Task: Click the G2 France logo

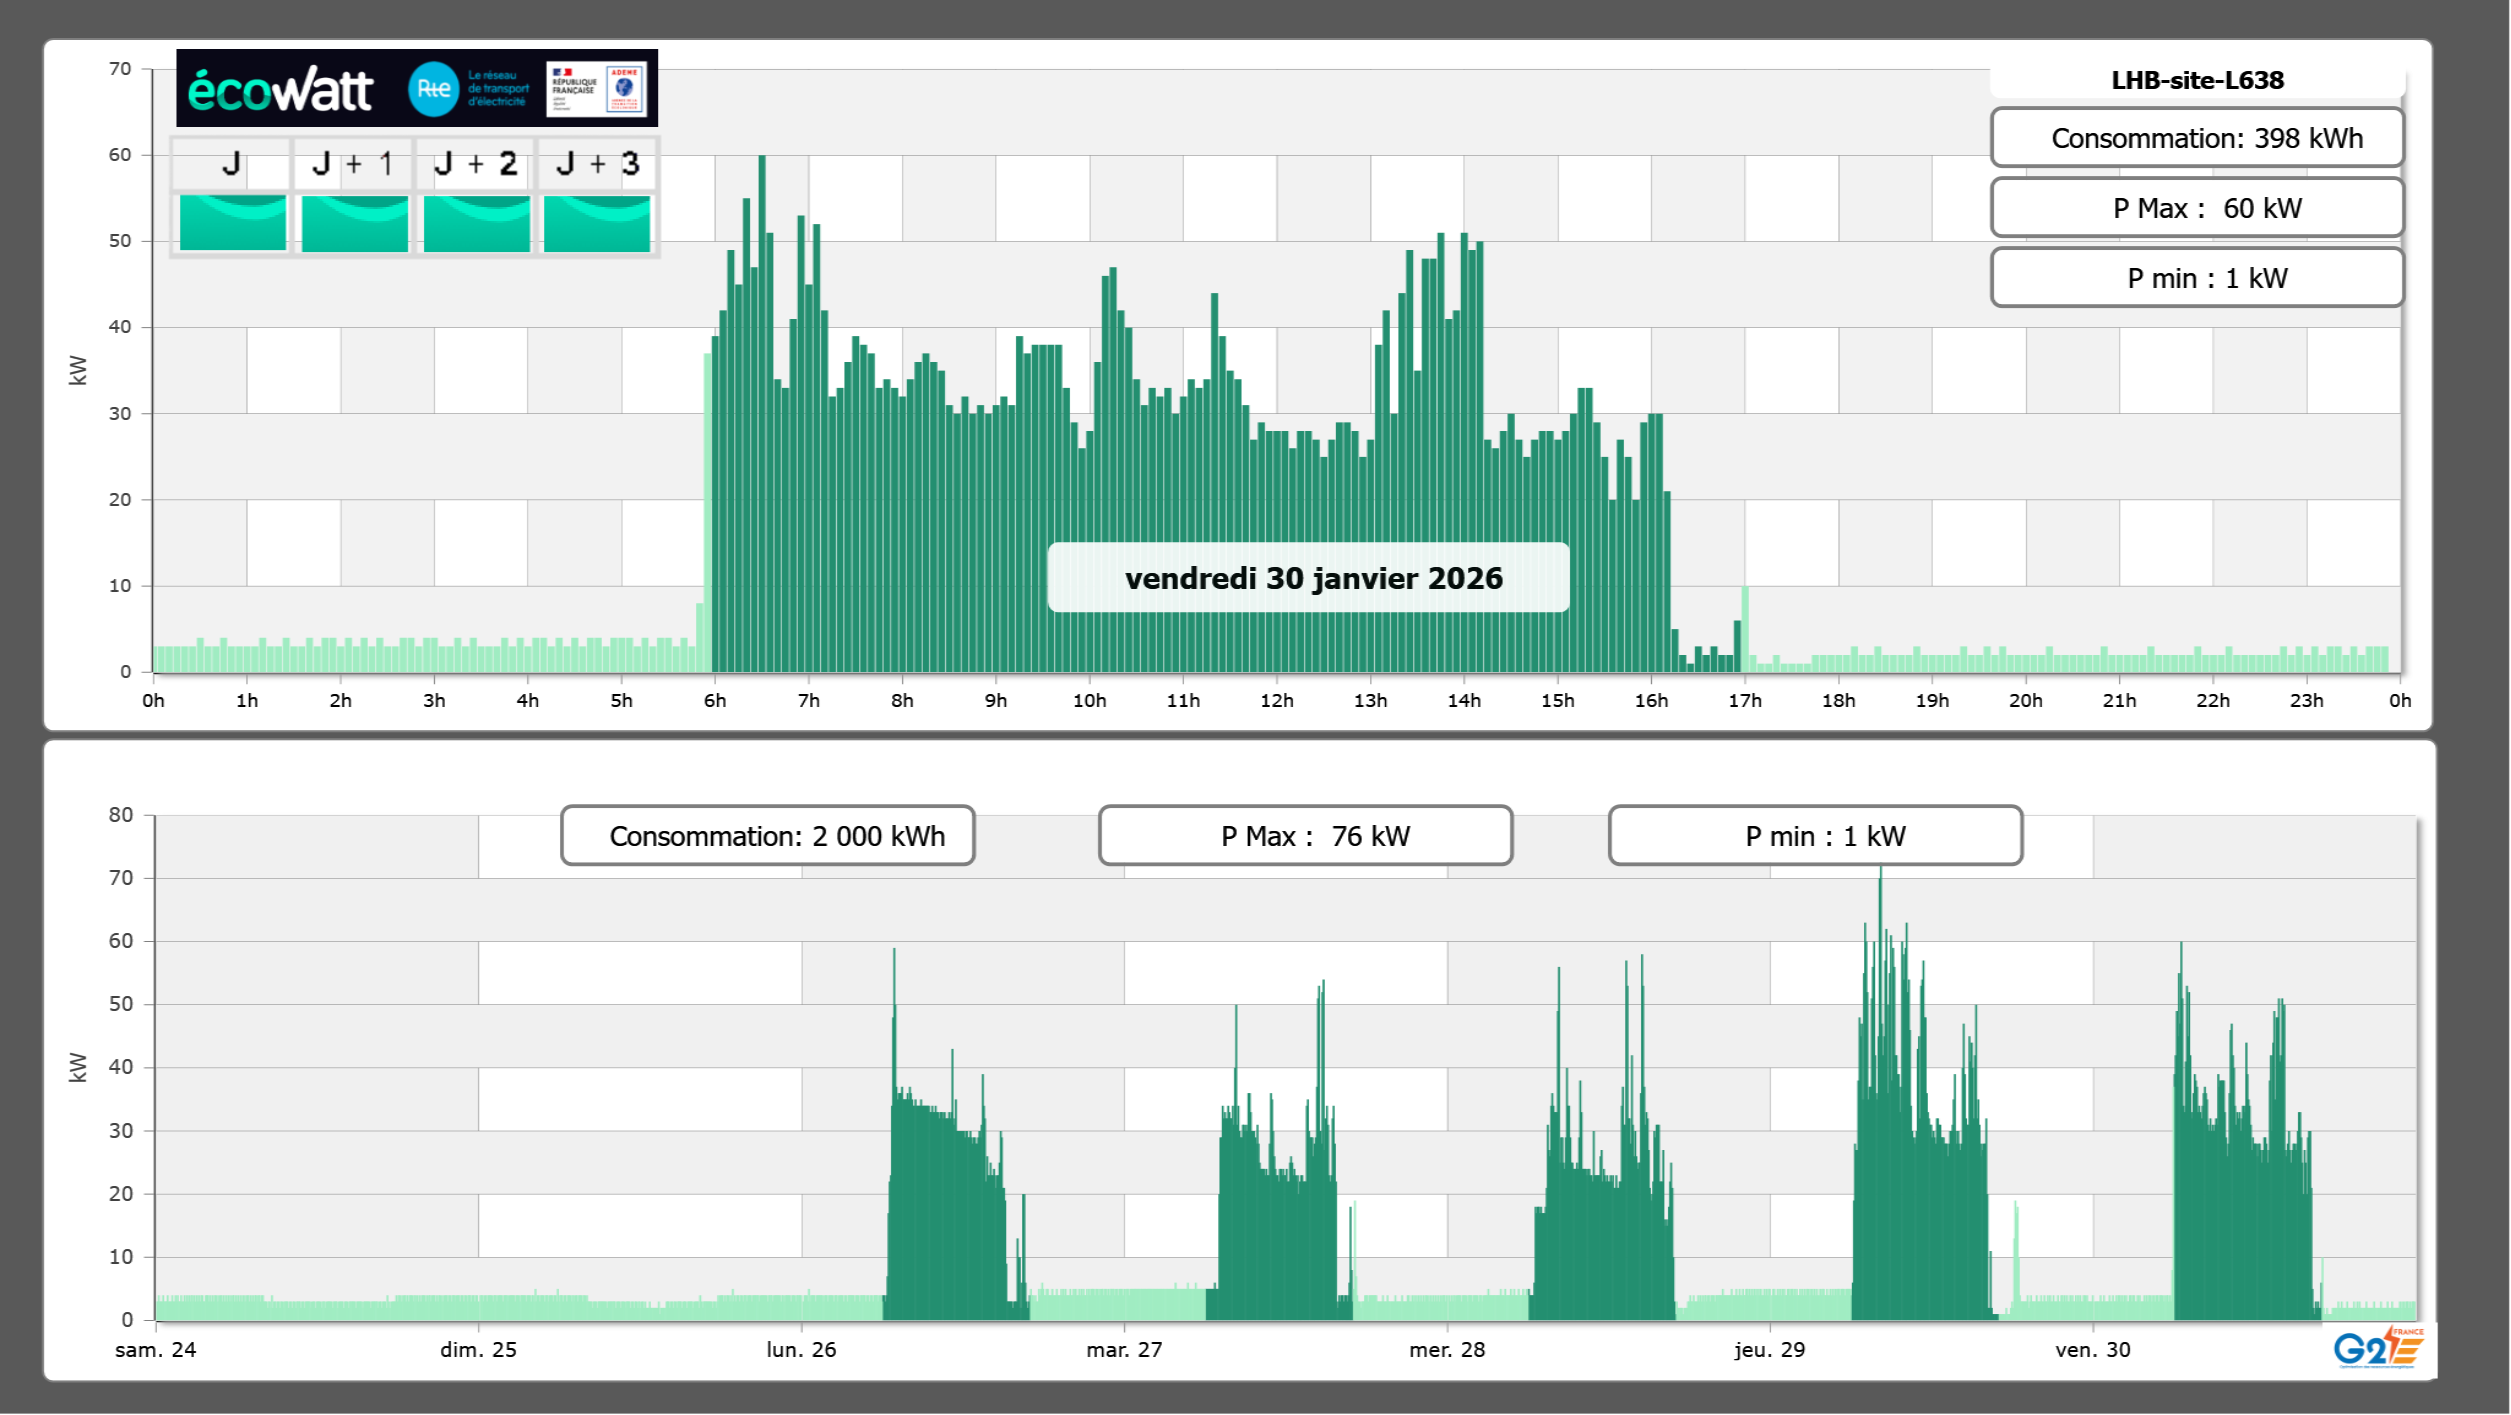Action: tap(2377, 1348)
